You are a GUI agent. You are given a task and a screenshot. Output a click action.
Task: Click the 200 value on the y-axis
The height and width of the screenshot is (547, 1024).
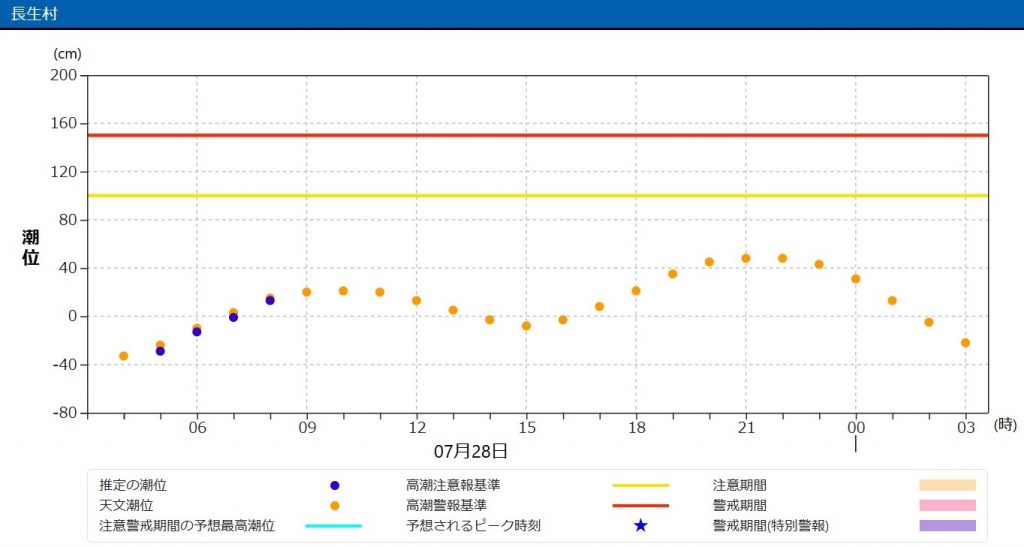point(63,75)
